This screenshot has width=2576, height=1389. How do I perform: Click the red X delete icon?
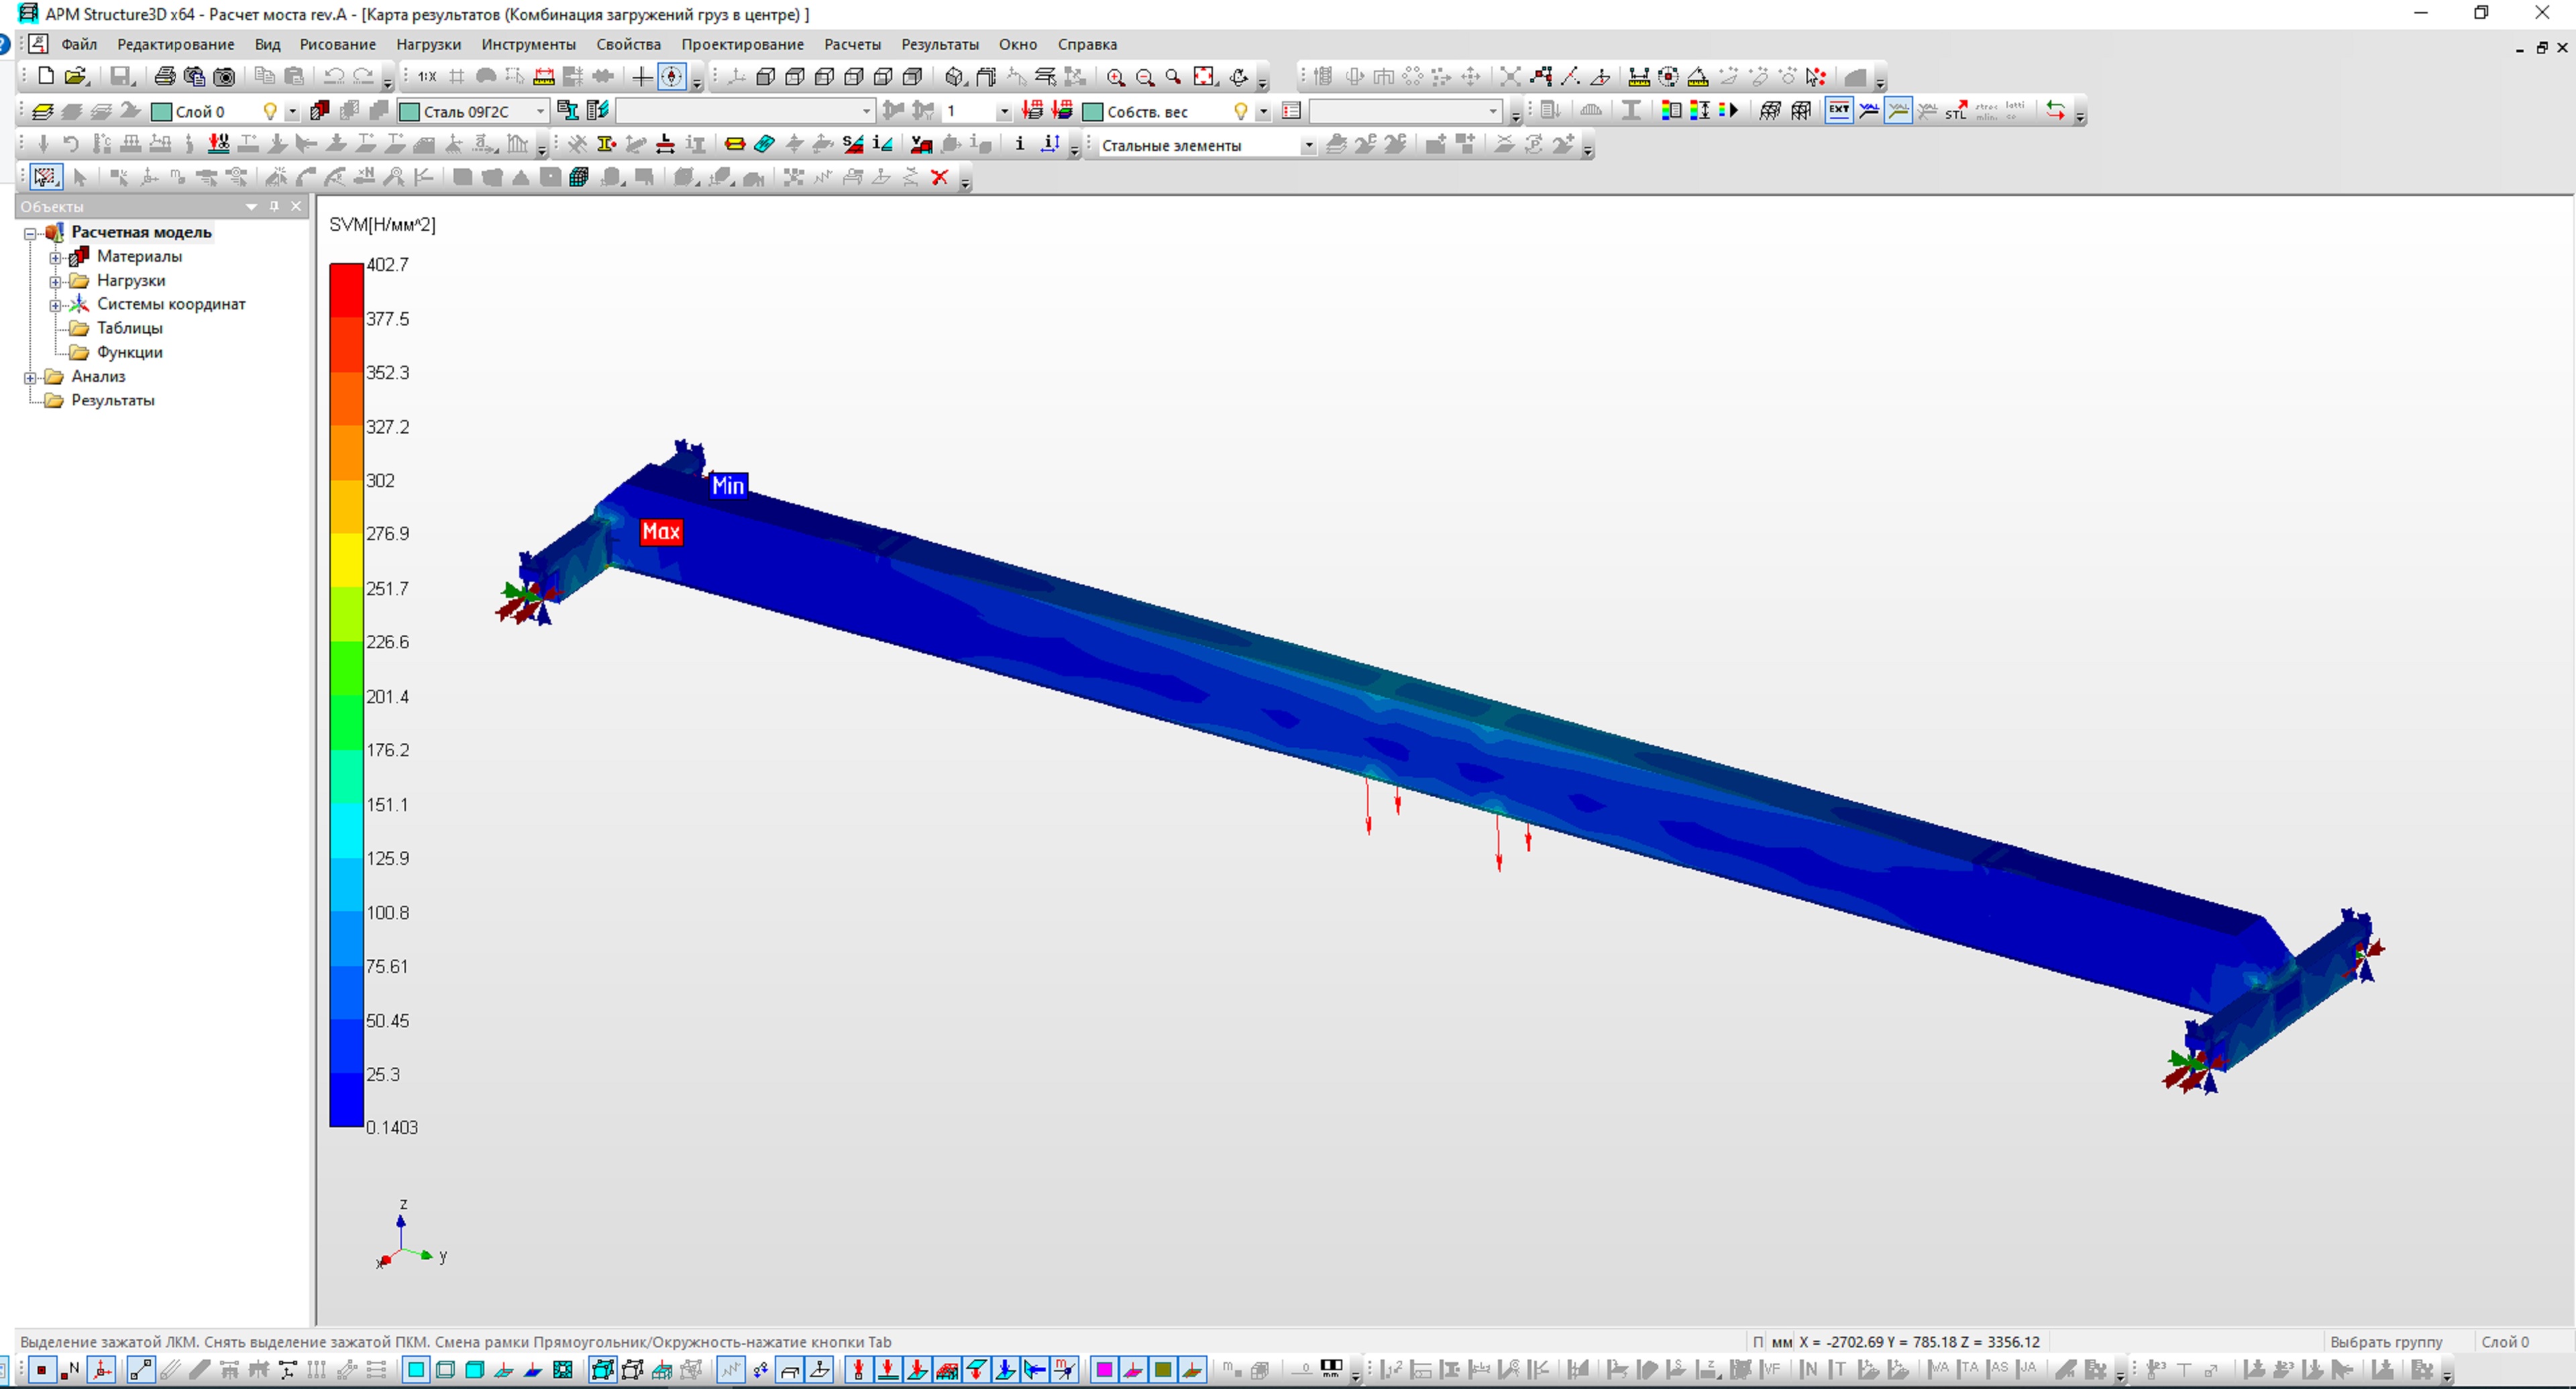click(x=939, y=178)
